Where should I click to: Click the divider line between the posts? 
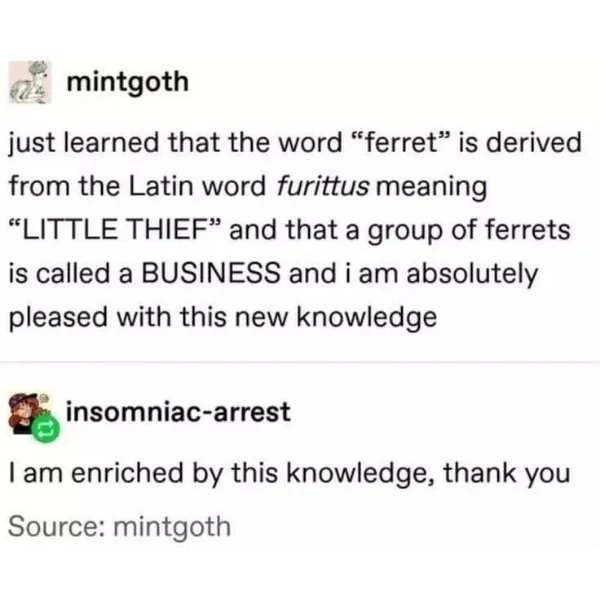pyautogui.click(x=300, y=362)
